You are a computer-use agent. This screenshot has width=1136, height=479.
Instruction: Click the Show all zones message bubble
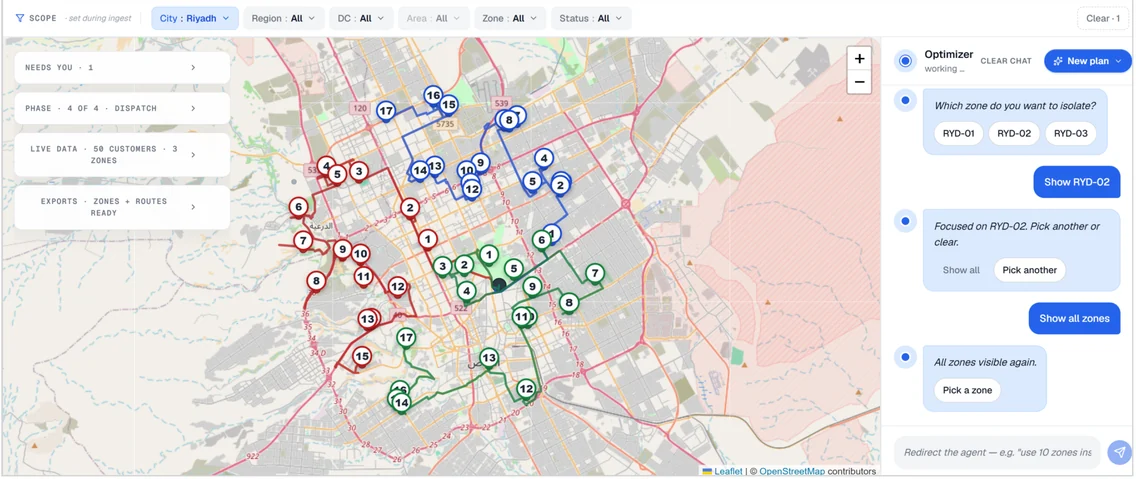point(1074,318)
